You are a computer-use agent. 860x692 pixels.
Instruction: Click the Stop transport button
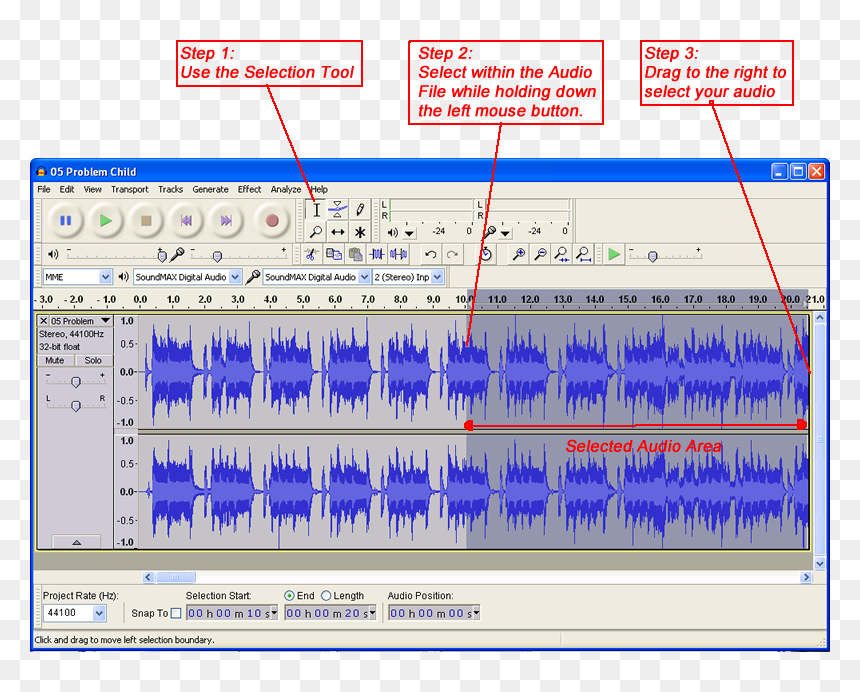[x=146, y=220]
